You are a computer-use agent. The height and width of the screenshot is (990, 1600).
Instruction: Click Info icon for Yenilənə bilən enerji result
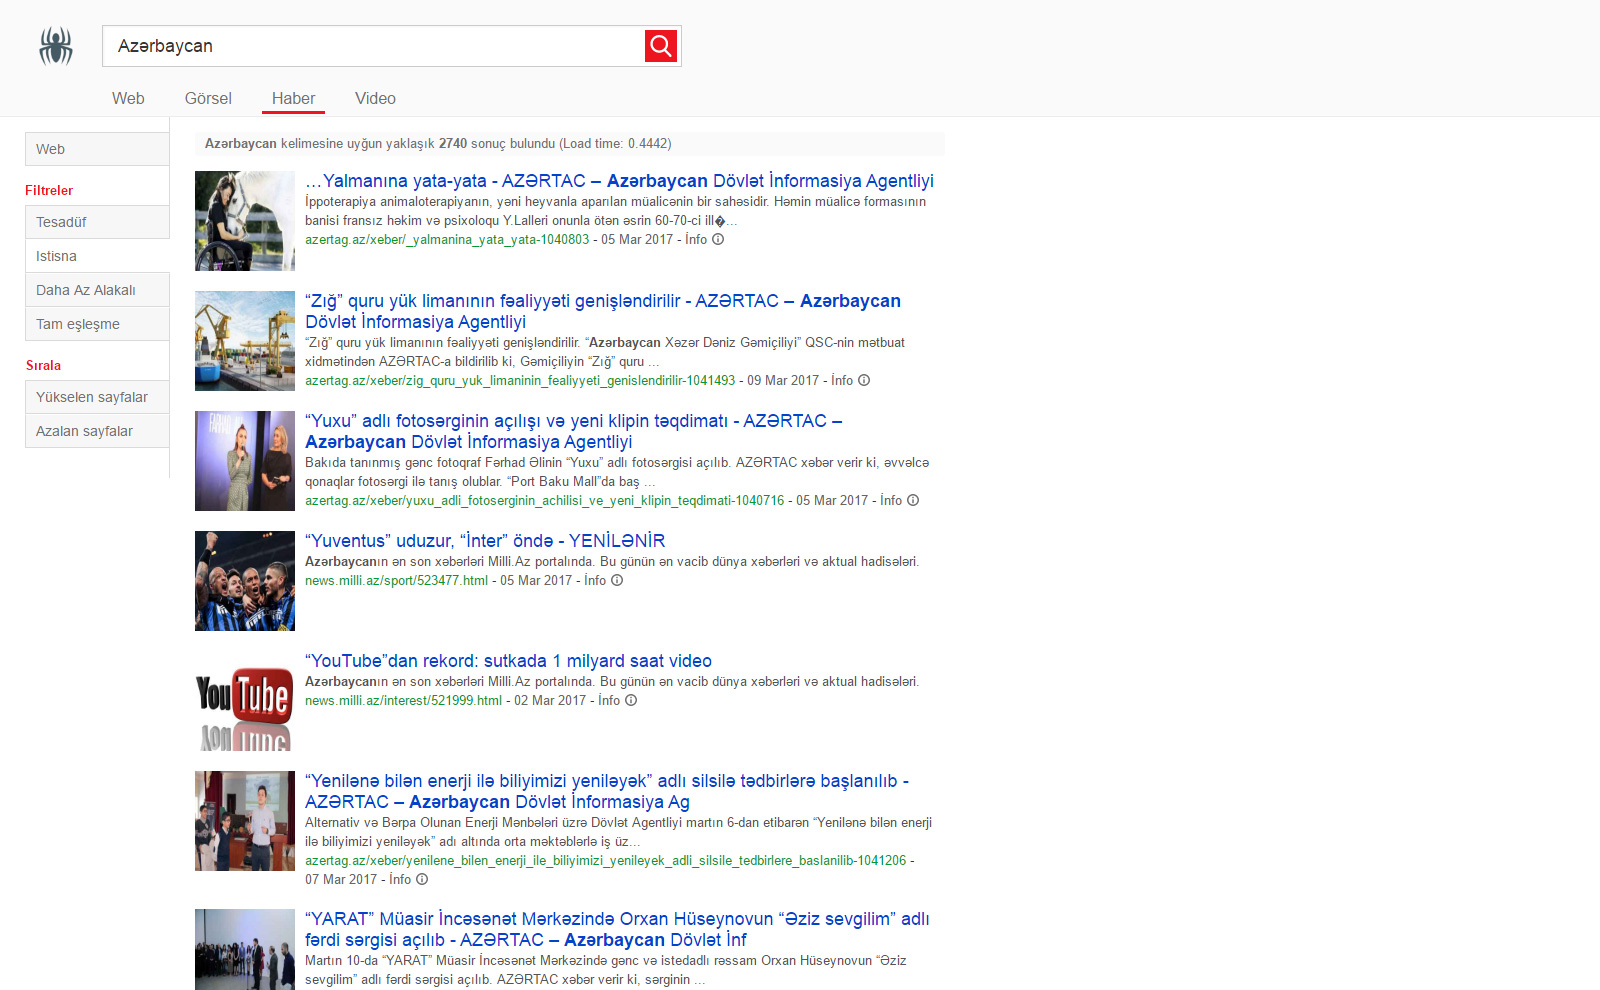(422, 880)
